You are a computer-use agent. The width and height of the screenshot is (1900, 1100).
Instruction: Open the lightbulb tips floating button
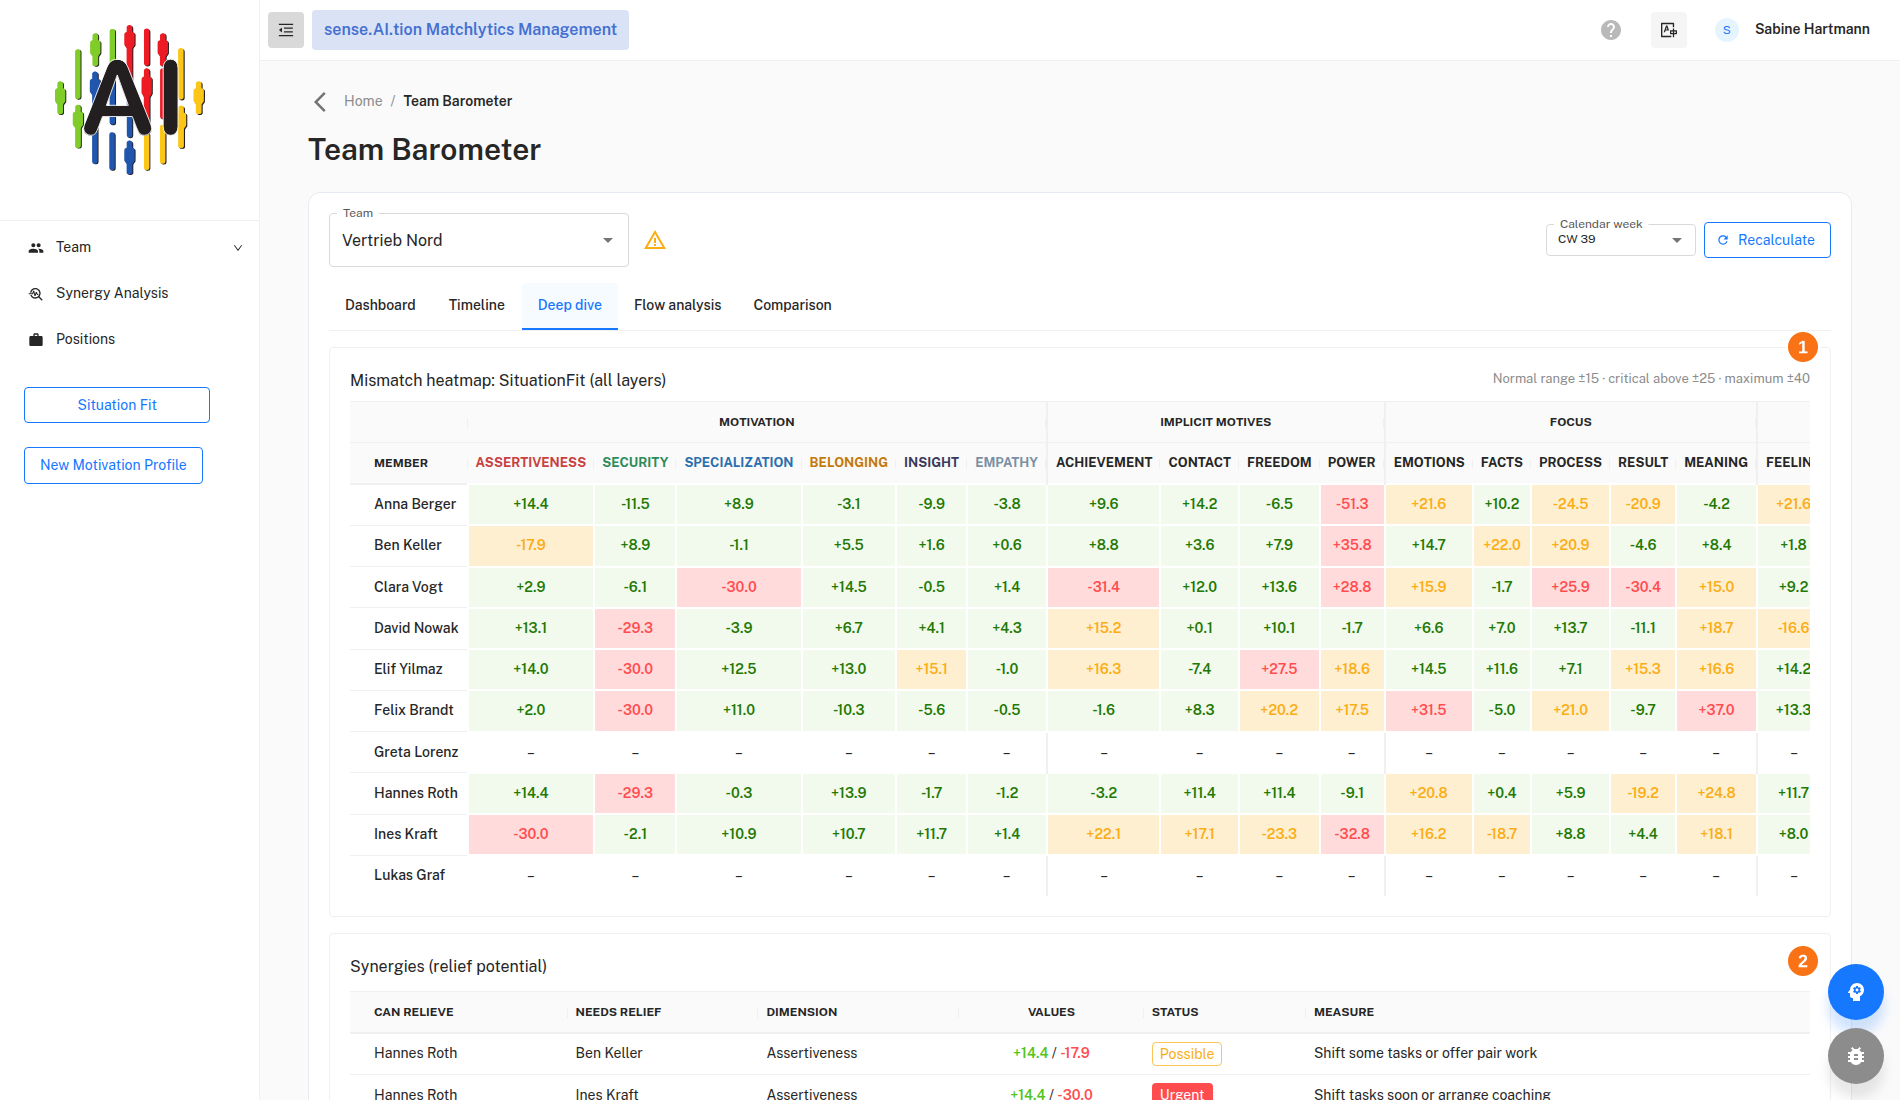[x=1856, y=992]
